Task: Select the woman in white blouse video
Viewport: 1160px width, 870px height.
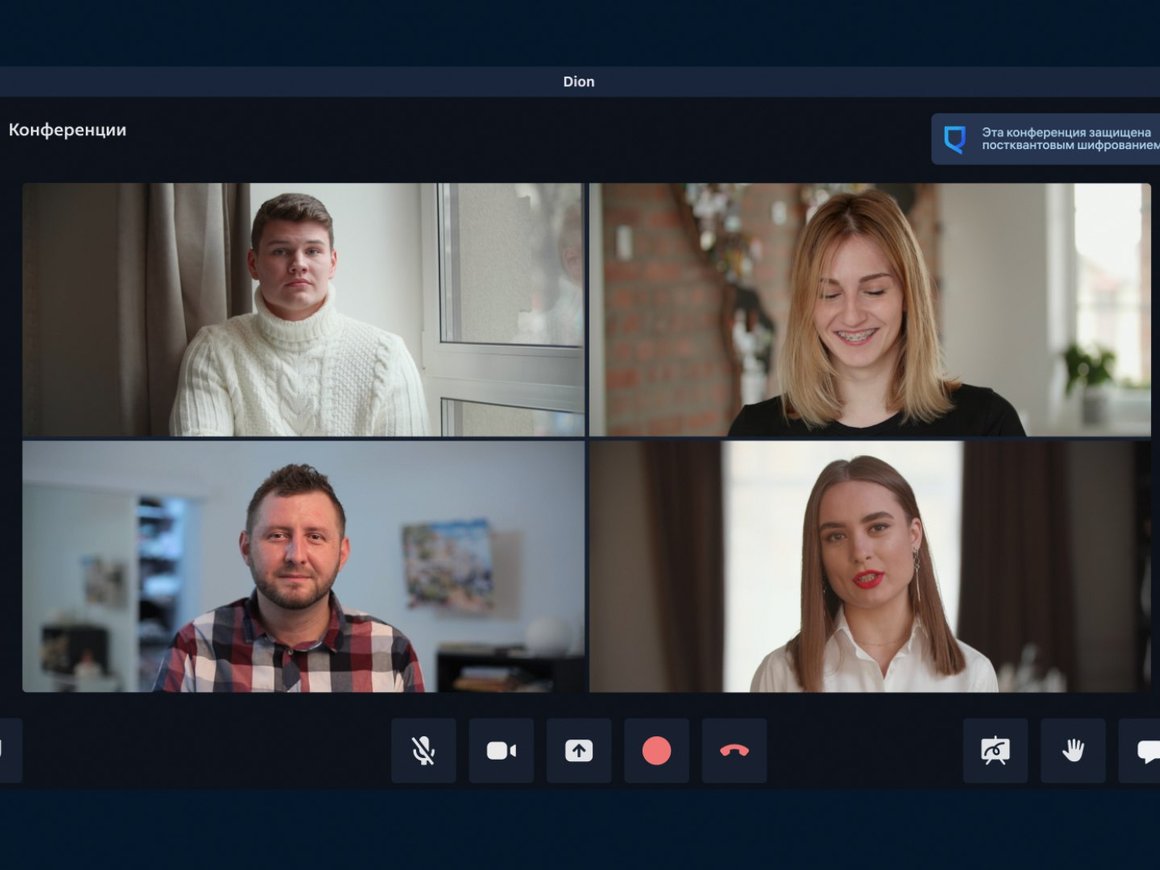Action: (x=870, y=567)
